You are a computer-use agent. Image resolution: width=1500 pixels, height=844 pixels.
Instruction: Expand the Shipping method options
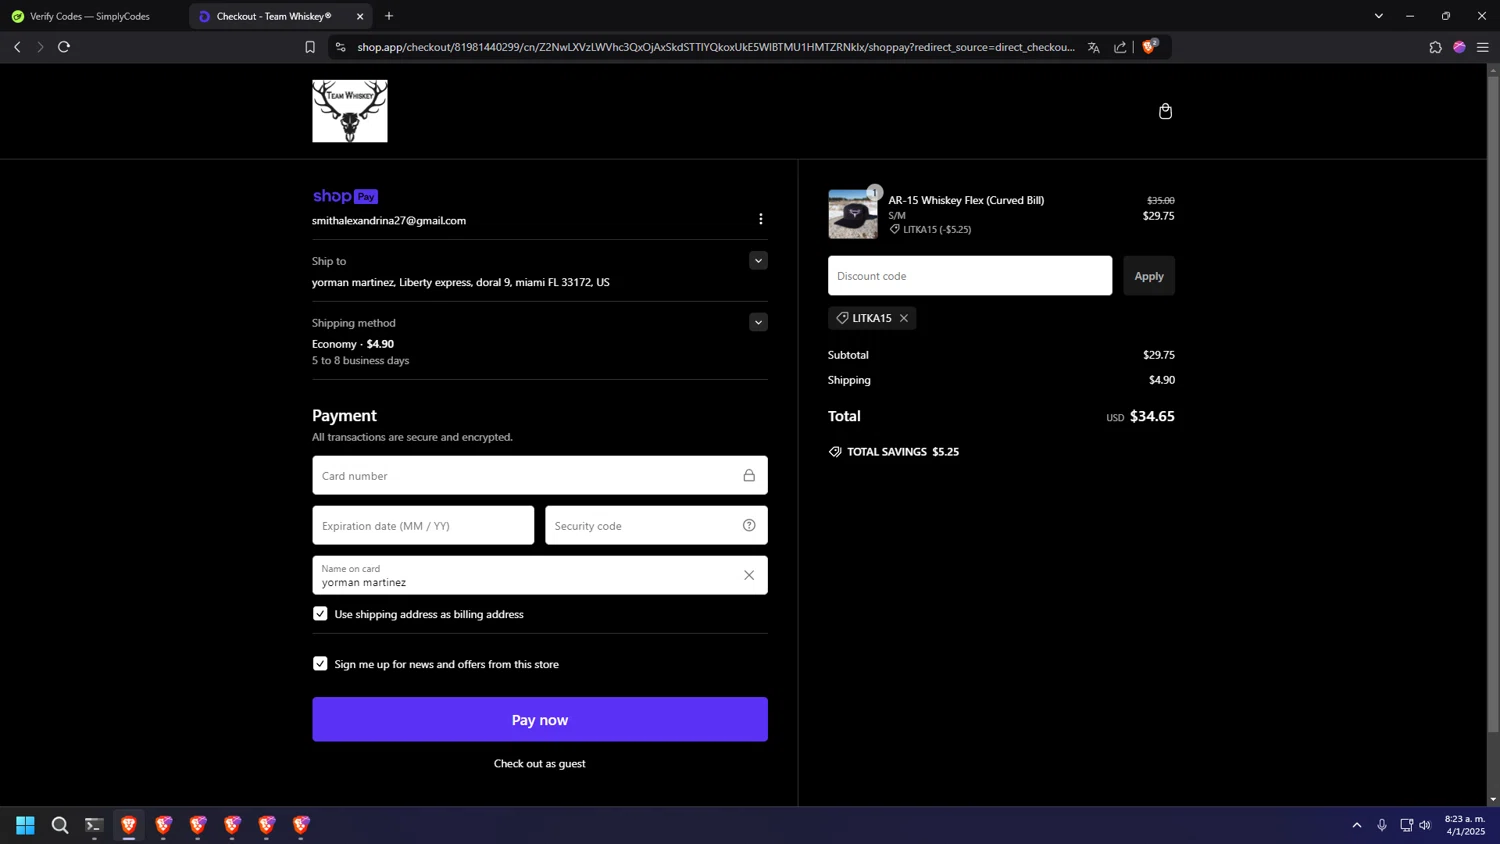758,323
